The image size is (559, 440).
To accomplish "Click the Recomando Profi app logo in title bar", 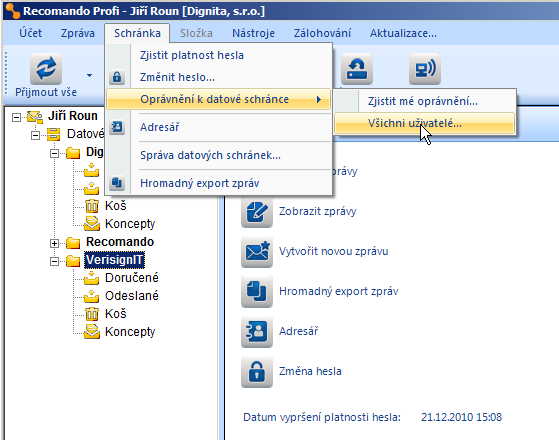I will pyautogui.click(x=13, y=11).
